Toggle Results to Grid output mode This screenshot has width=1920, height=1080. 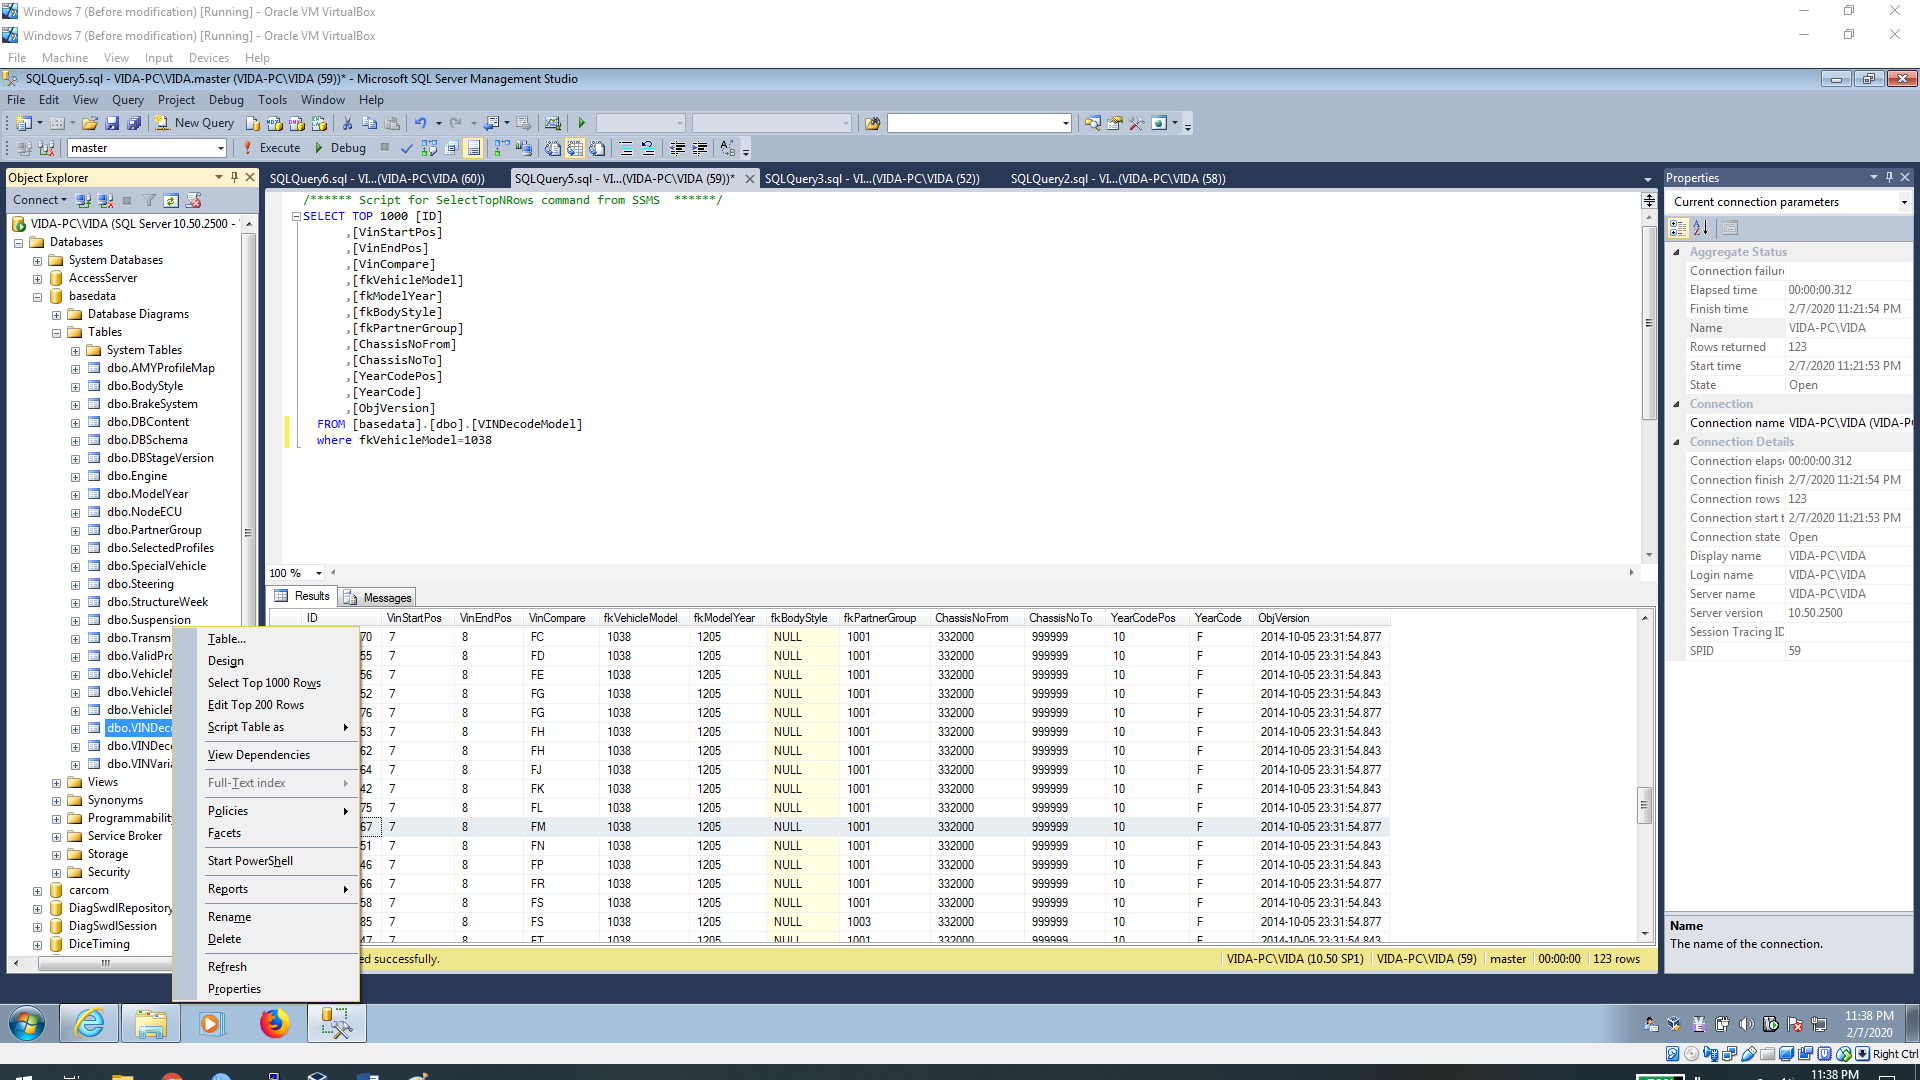click(x=575, y=148)
